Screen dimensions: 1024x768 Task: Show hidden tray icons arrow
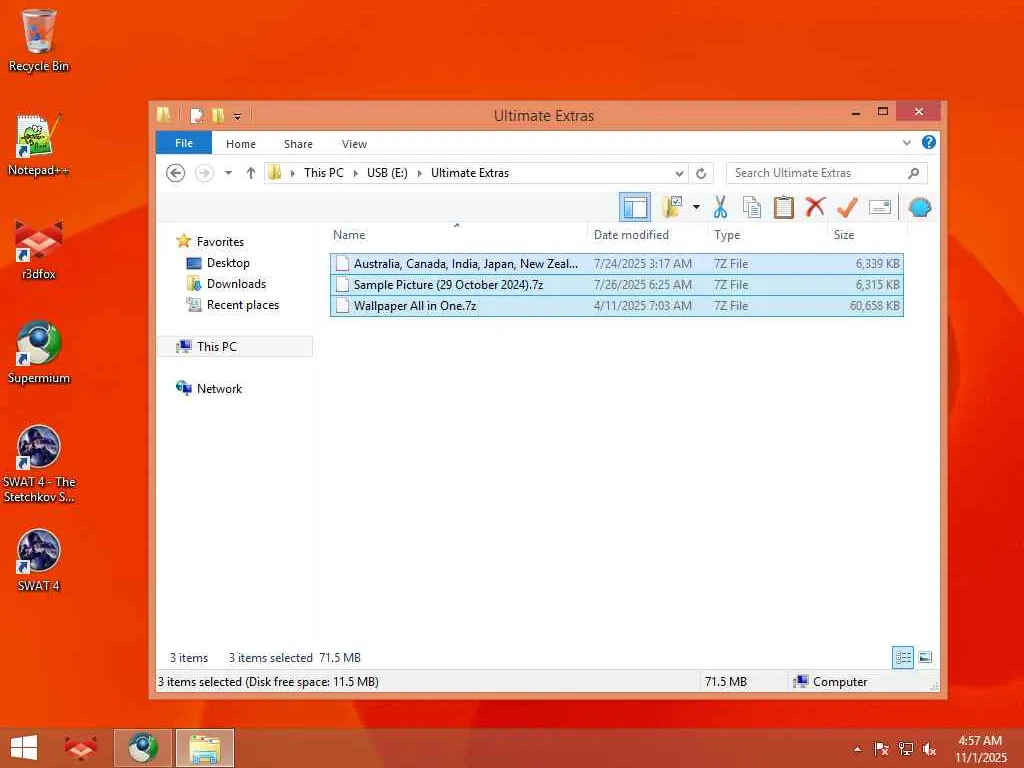pos(857,749)
